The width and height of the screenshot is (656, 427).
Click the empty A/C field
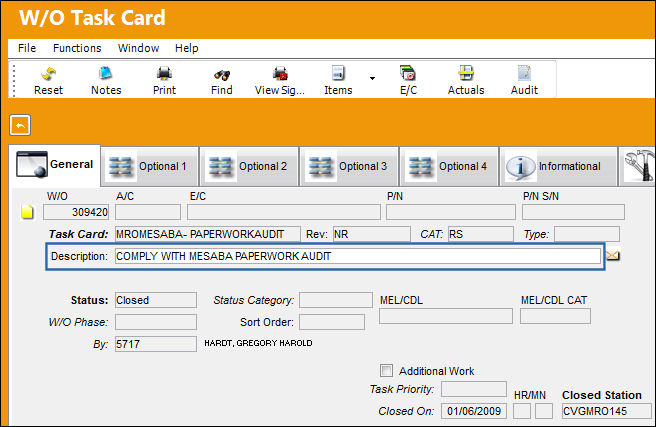point(148,212)
